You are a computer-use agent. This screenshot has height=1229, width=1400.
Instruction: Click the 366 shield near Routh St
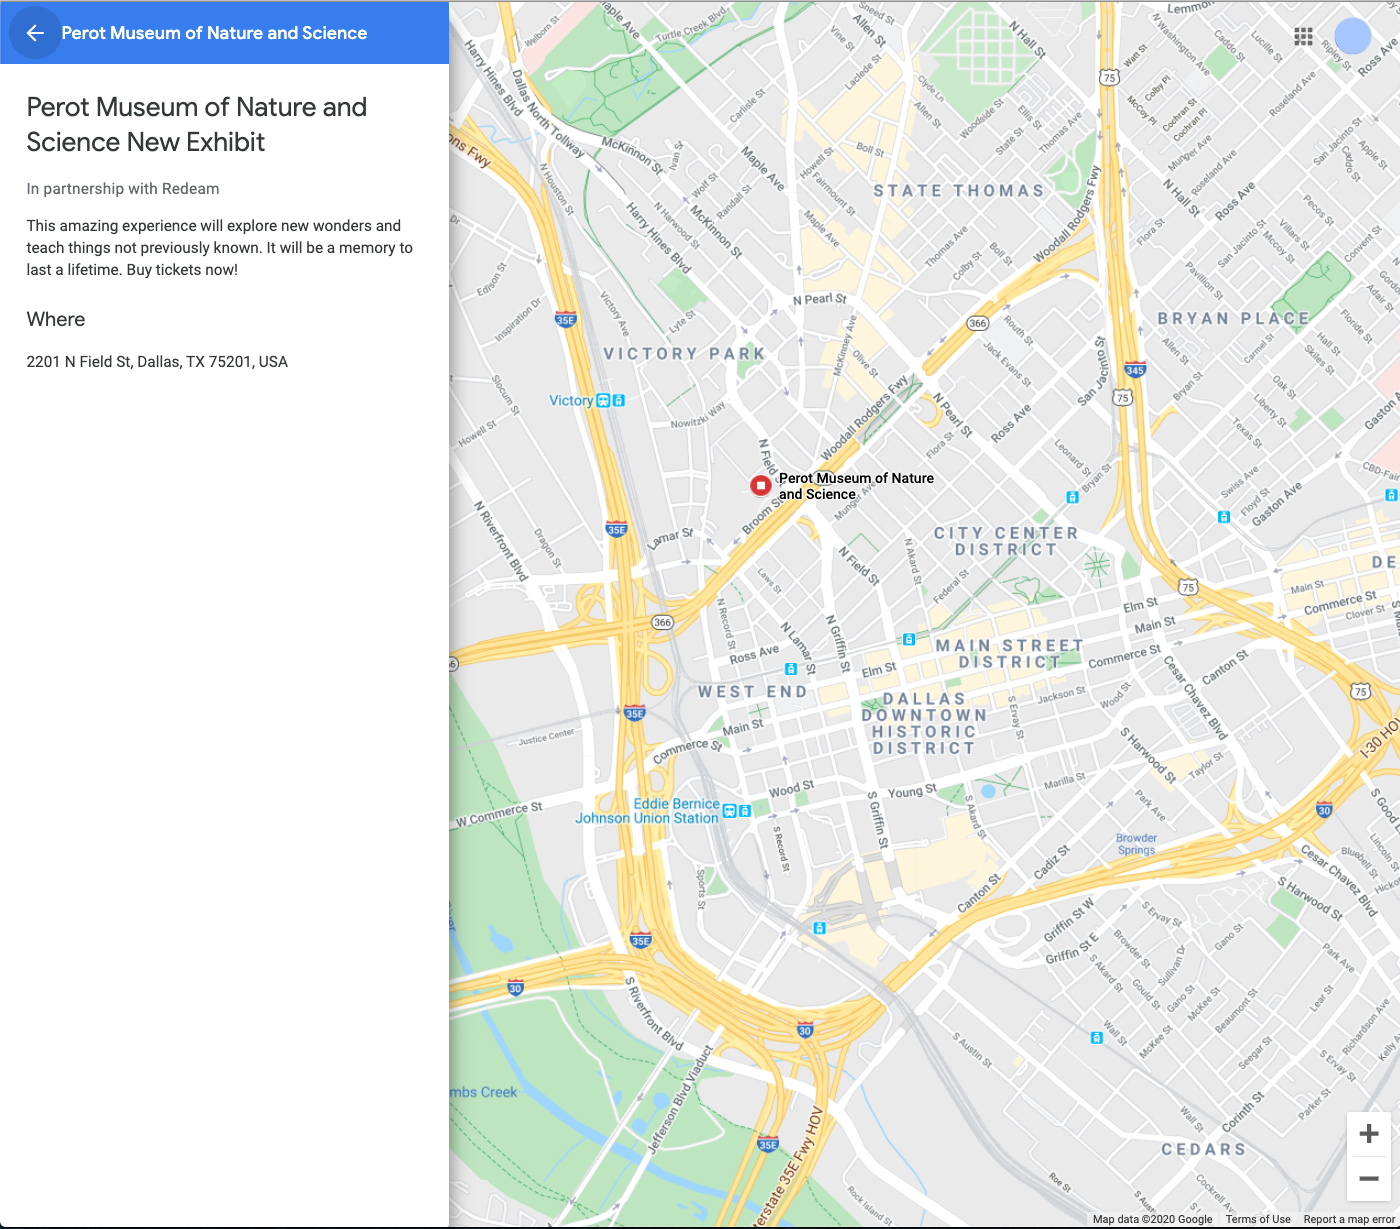point(978,323)
